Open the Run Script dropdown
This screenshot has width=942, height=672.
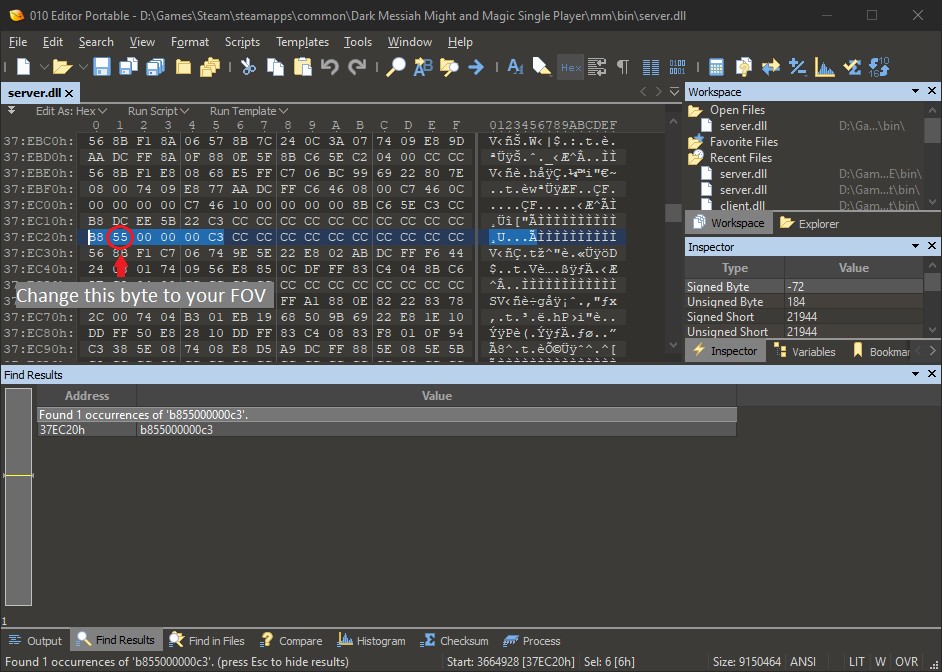tap(158, 111)
